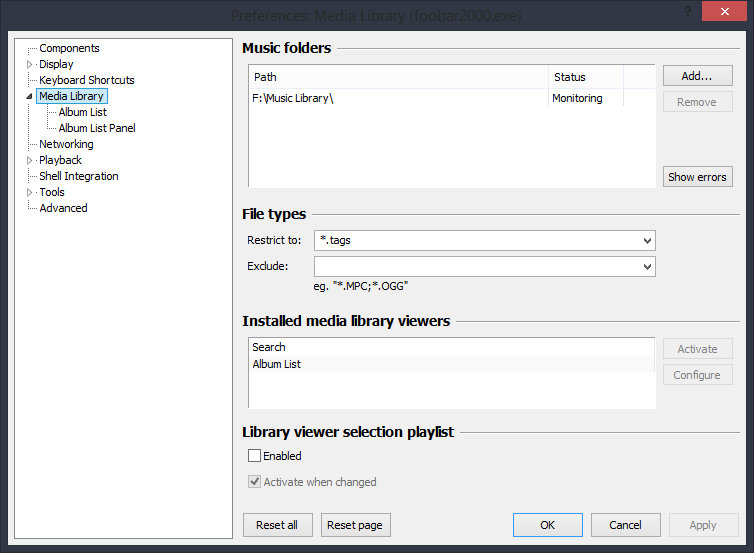Image resolution: width=754 pixels, height=553 pixels.
Task: Collapse the Media Library tree node
Action: point(30,97)
